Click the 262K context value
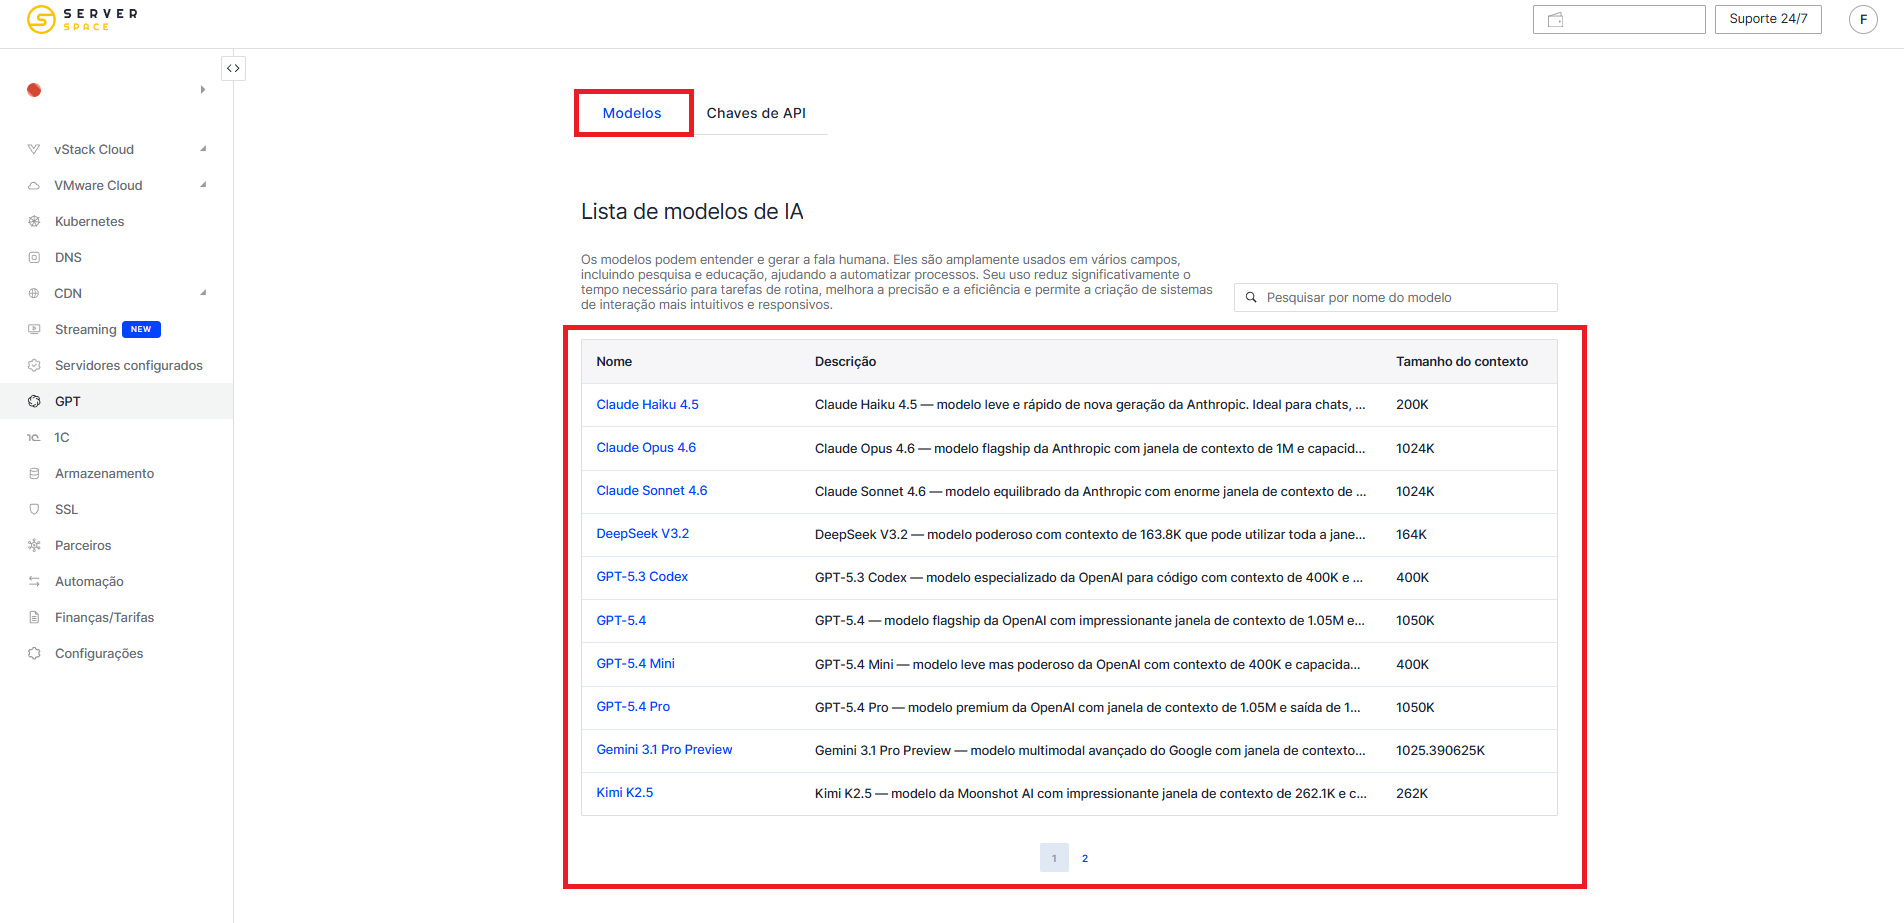 1412,793
